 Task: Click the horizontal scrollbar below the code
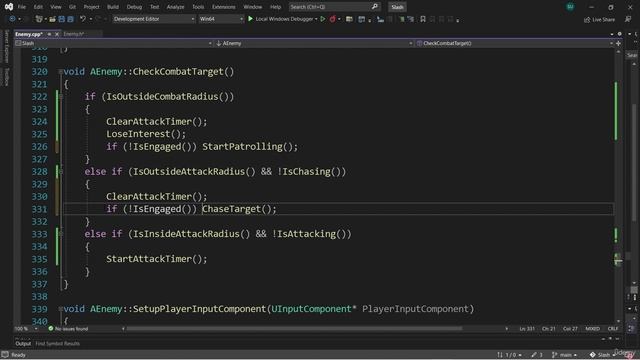(294, 329)
